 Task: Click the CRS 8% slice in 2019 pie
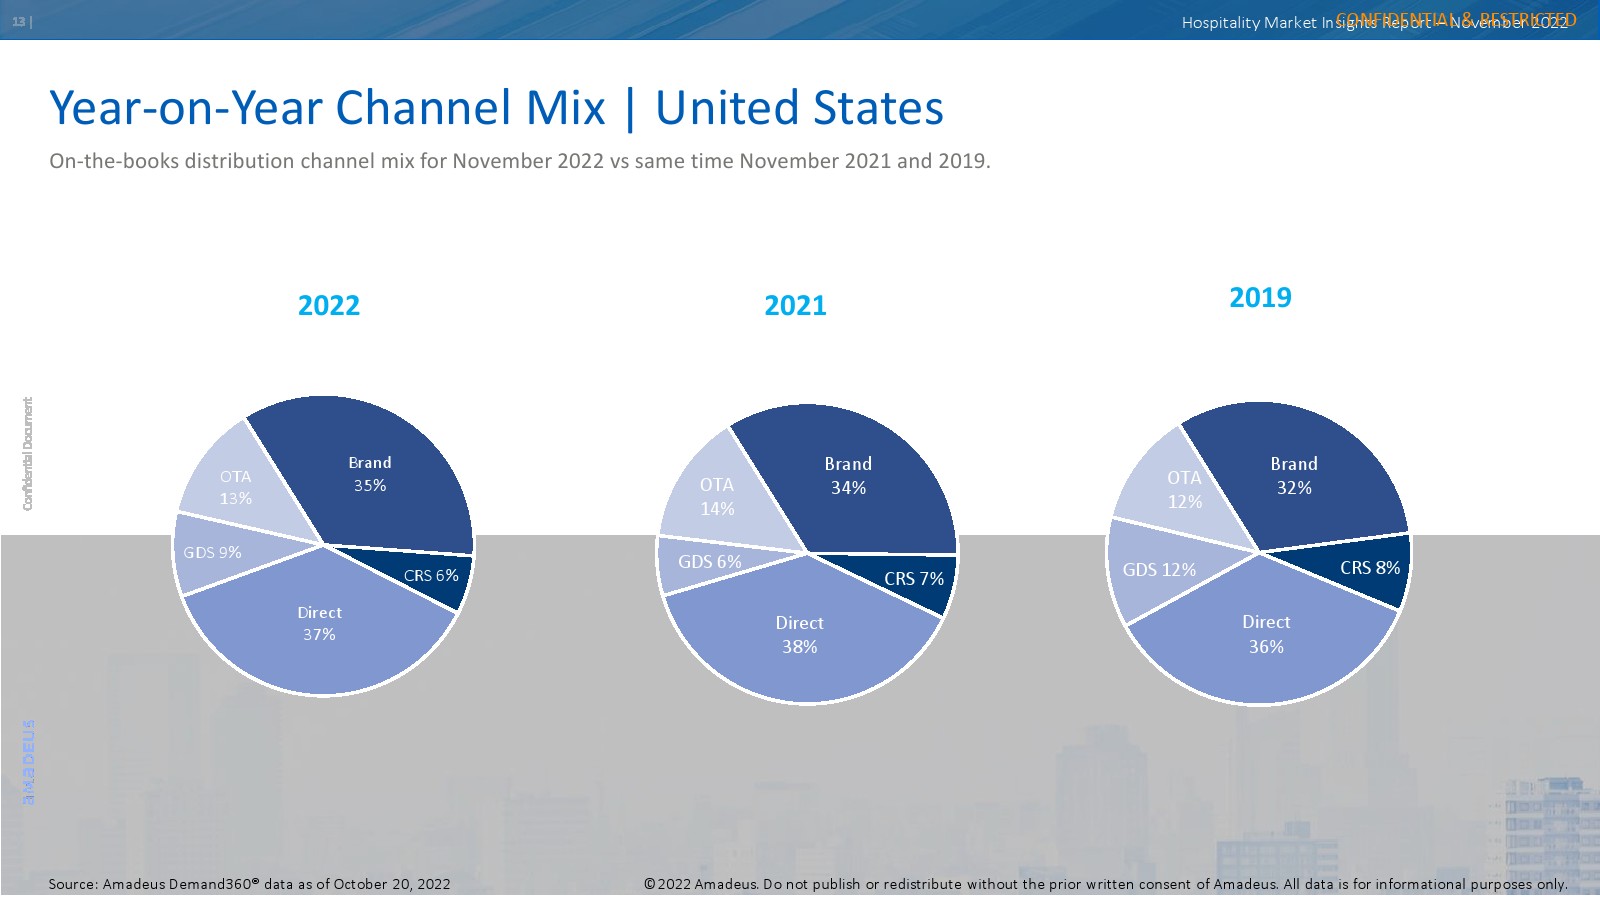(x=1370, y=568)
